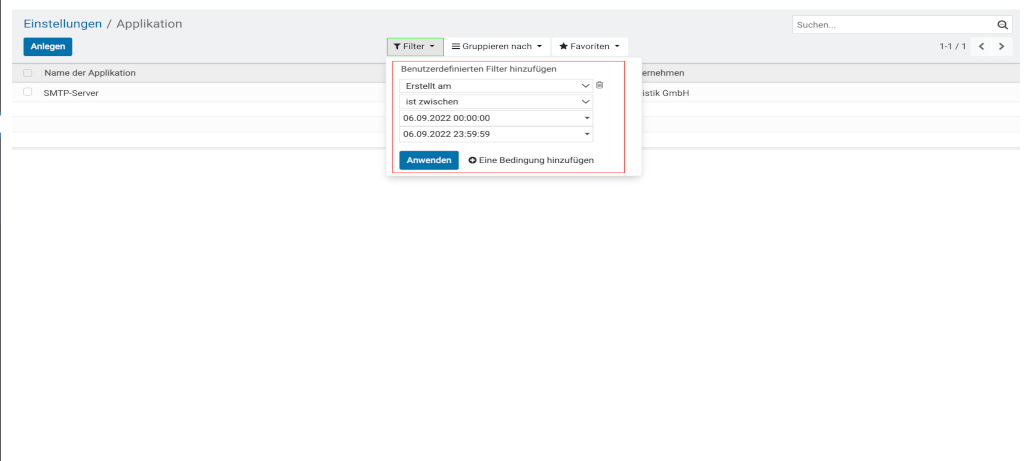Navigate to Einstellungen breadcrumb link
Screen dimensions: 1030x461
62,23
